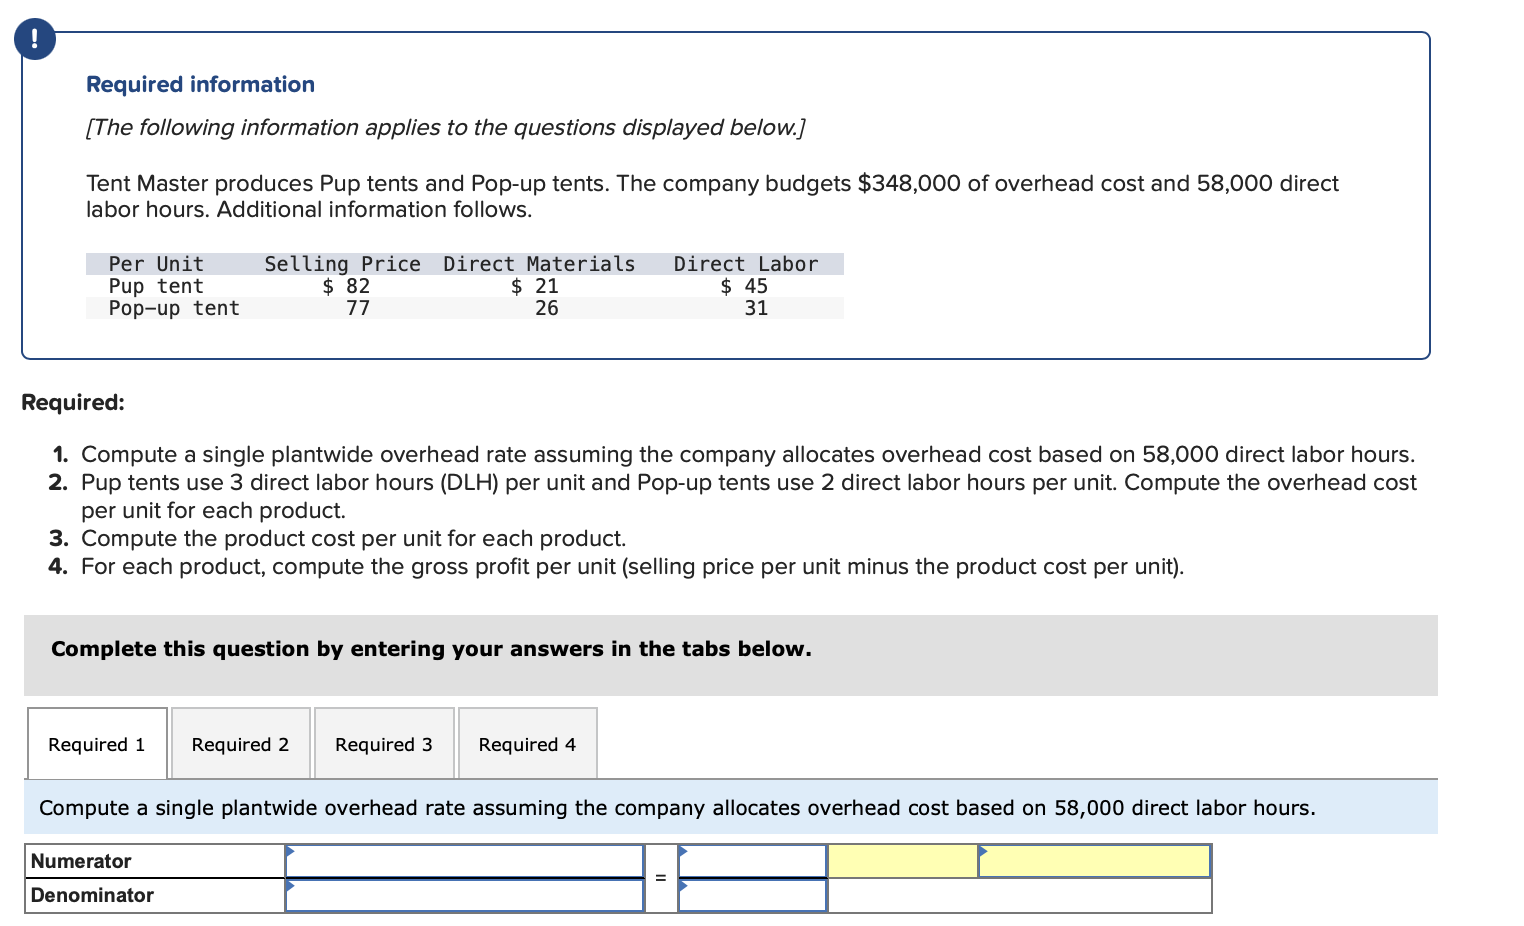
Task: Click the Pop-up tent selling price 77
Action: tap(358, 308)
